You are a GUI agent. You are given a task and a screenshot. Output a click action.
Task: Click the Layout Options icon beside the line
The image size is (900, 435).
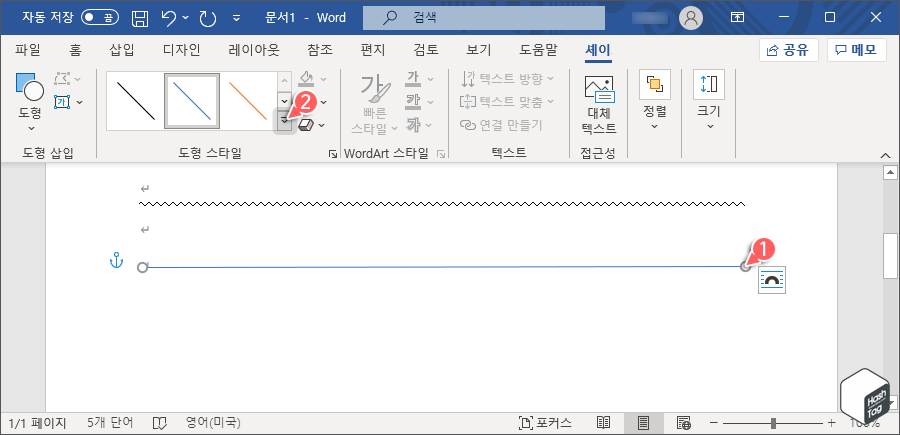click(772, 279)
